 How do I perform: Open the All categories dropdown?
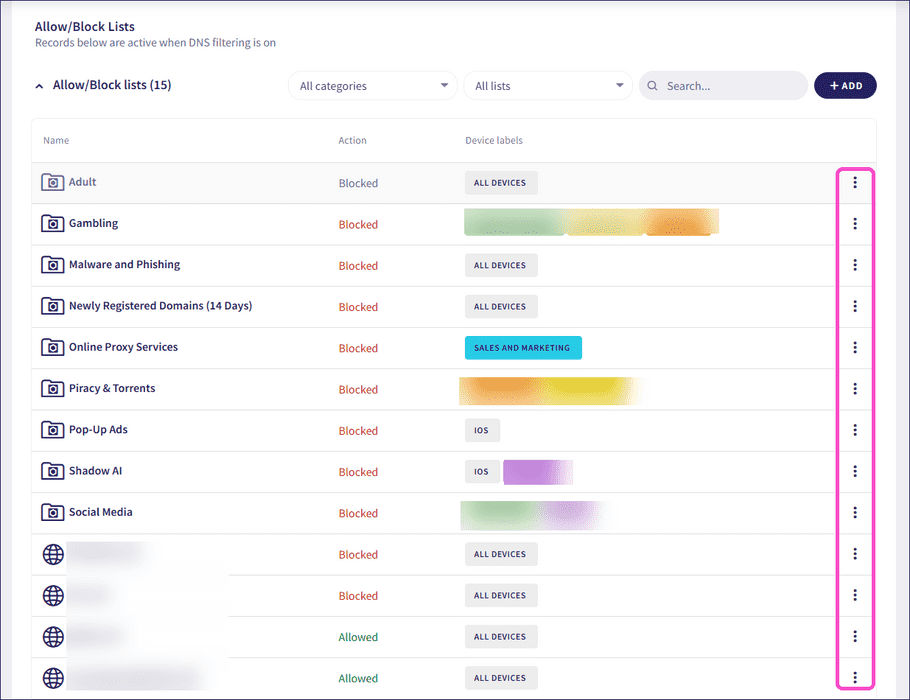[x=372, y=85]
